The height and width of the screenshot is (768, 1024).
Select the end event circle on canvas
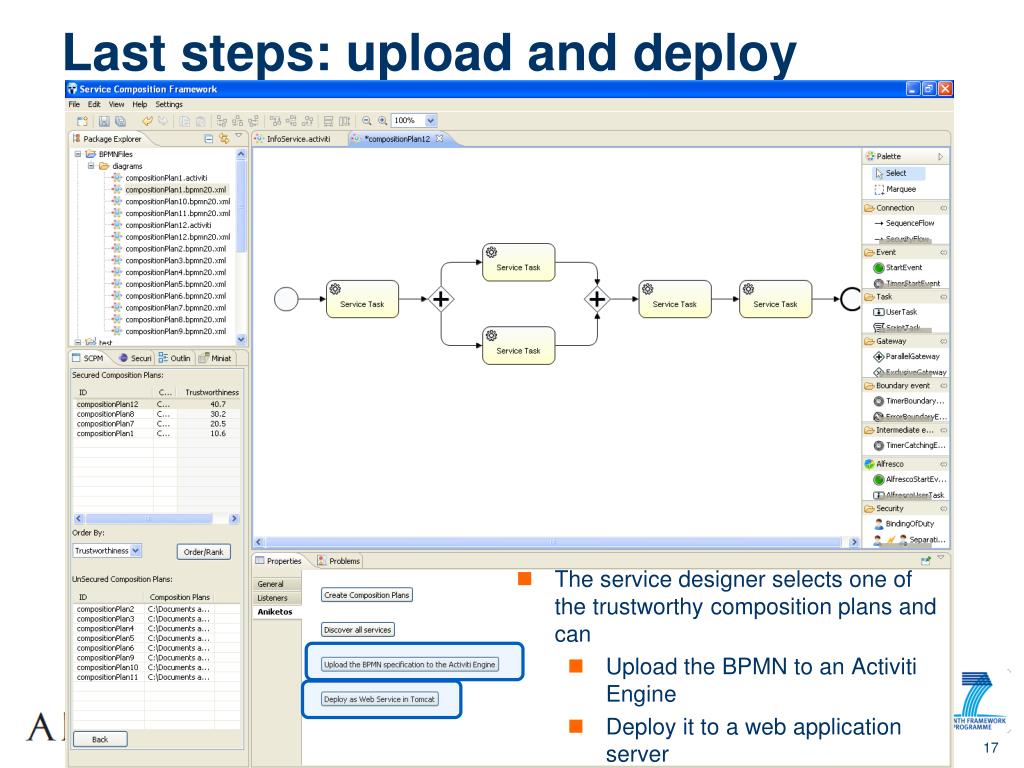pos(851,299)
